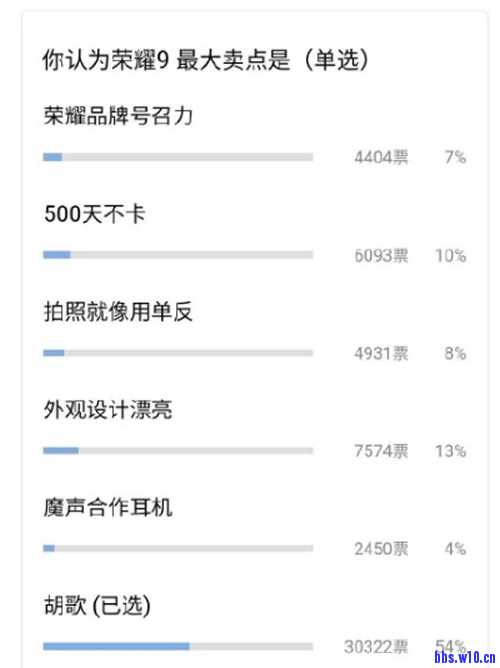The width and height of the screenshot is (500, 668).
Task: Click the 胡歌 54% progress bar
Action: pos(178,646)
